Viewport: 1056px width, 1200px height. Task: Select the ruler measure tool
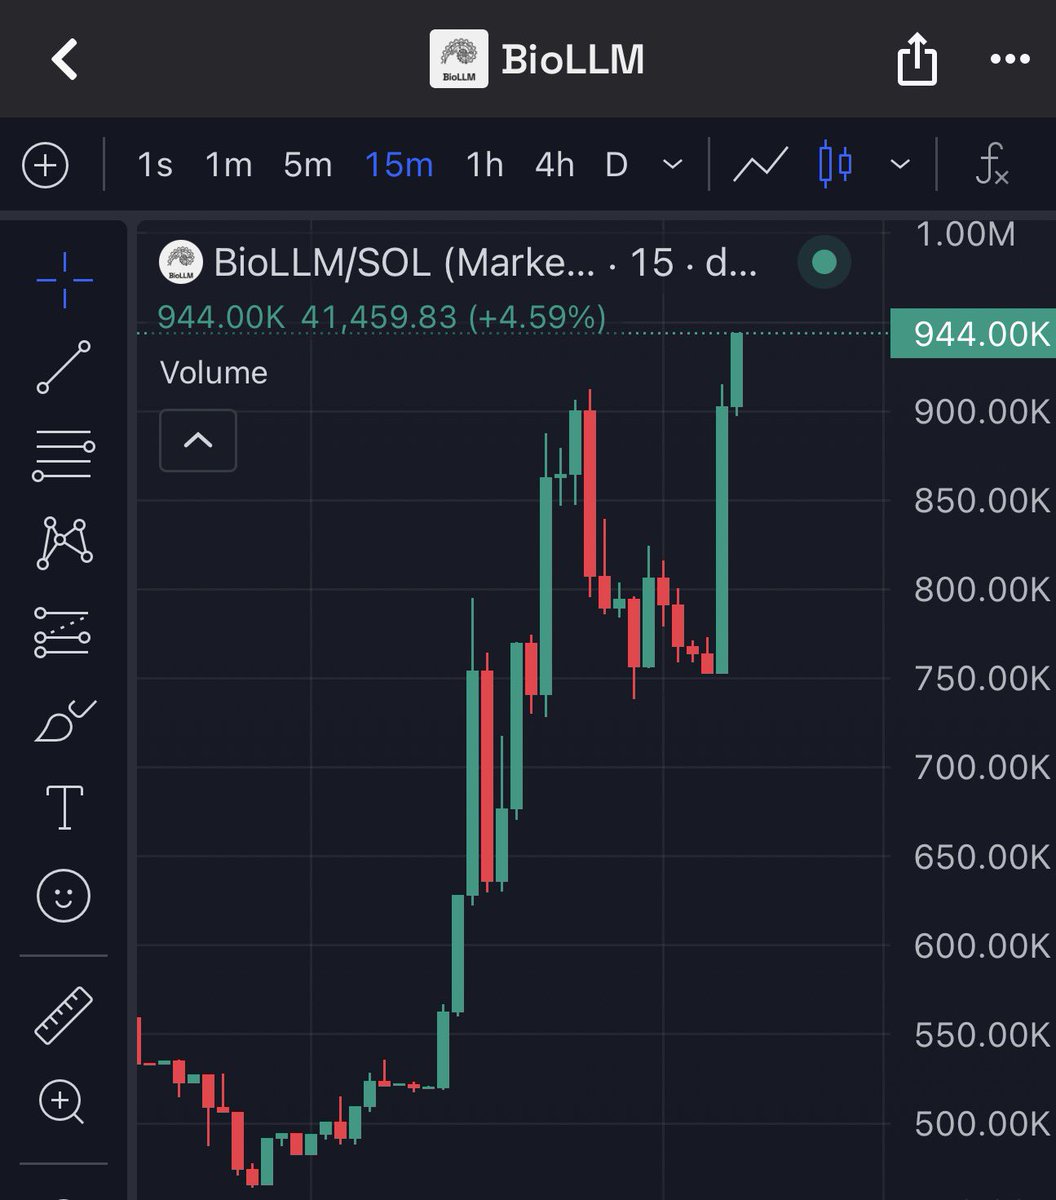(64, 1015)
